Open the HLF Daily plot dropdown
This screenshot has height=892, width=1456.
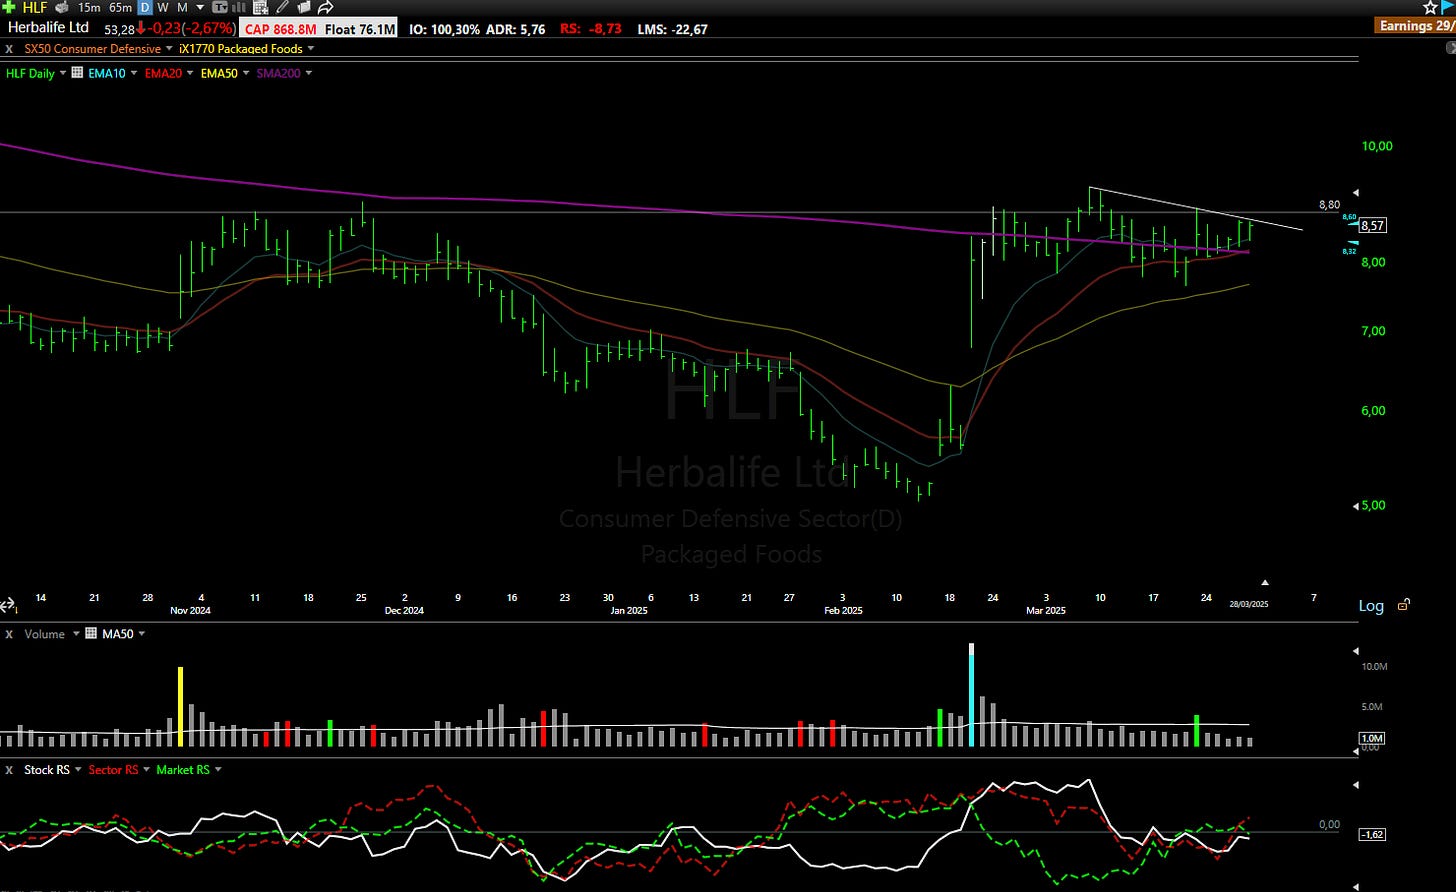point(63,73)
